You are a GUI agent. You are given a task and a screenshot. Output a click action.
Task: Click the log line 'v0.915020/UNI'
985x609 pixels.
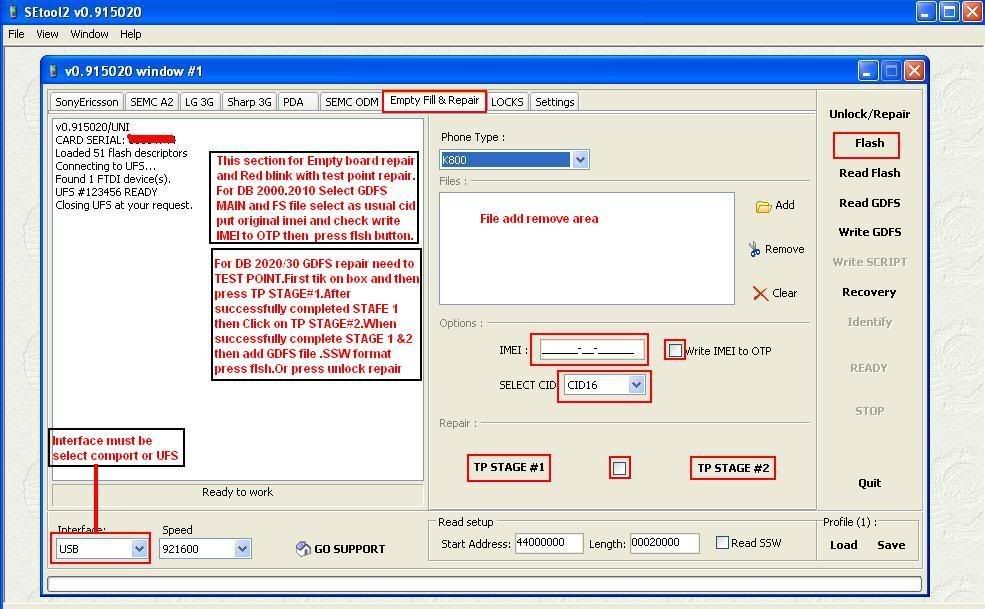point(92,126)
